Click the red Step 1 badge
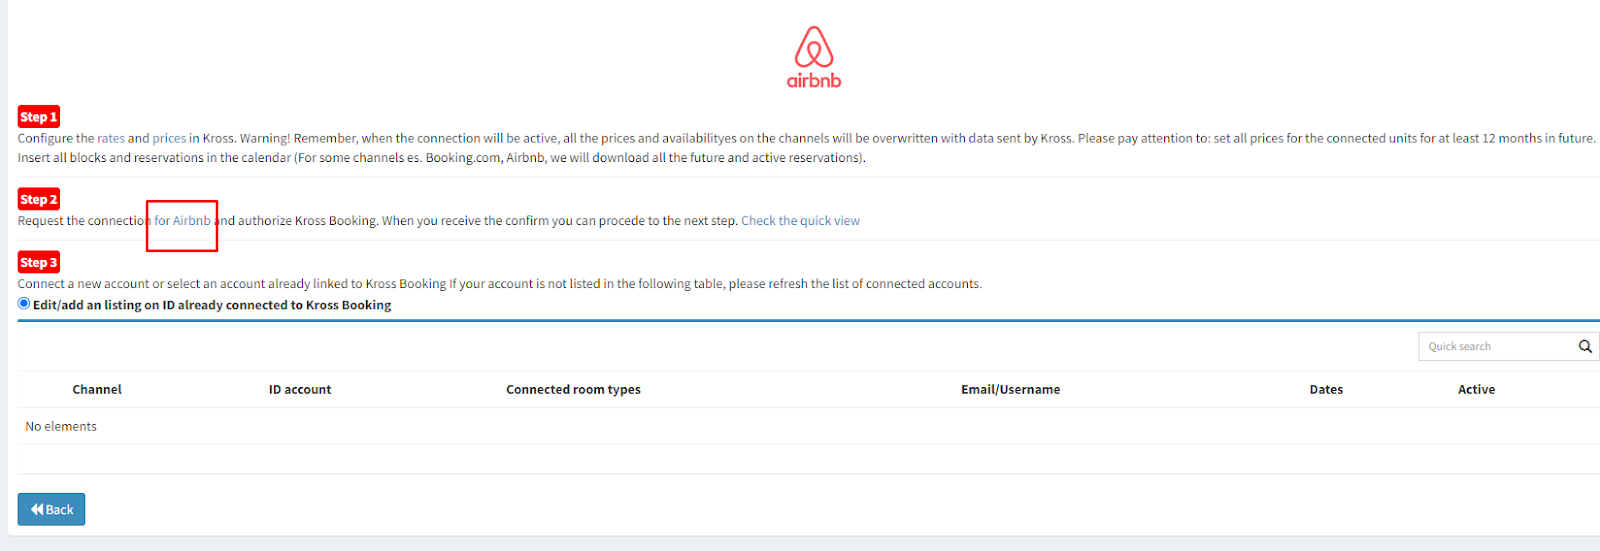Viewport: 1600px width, 551px height. (39, 117)
